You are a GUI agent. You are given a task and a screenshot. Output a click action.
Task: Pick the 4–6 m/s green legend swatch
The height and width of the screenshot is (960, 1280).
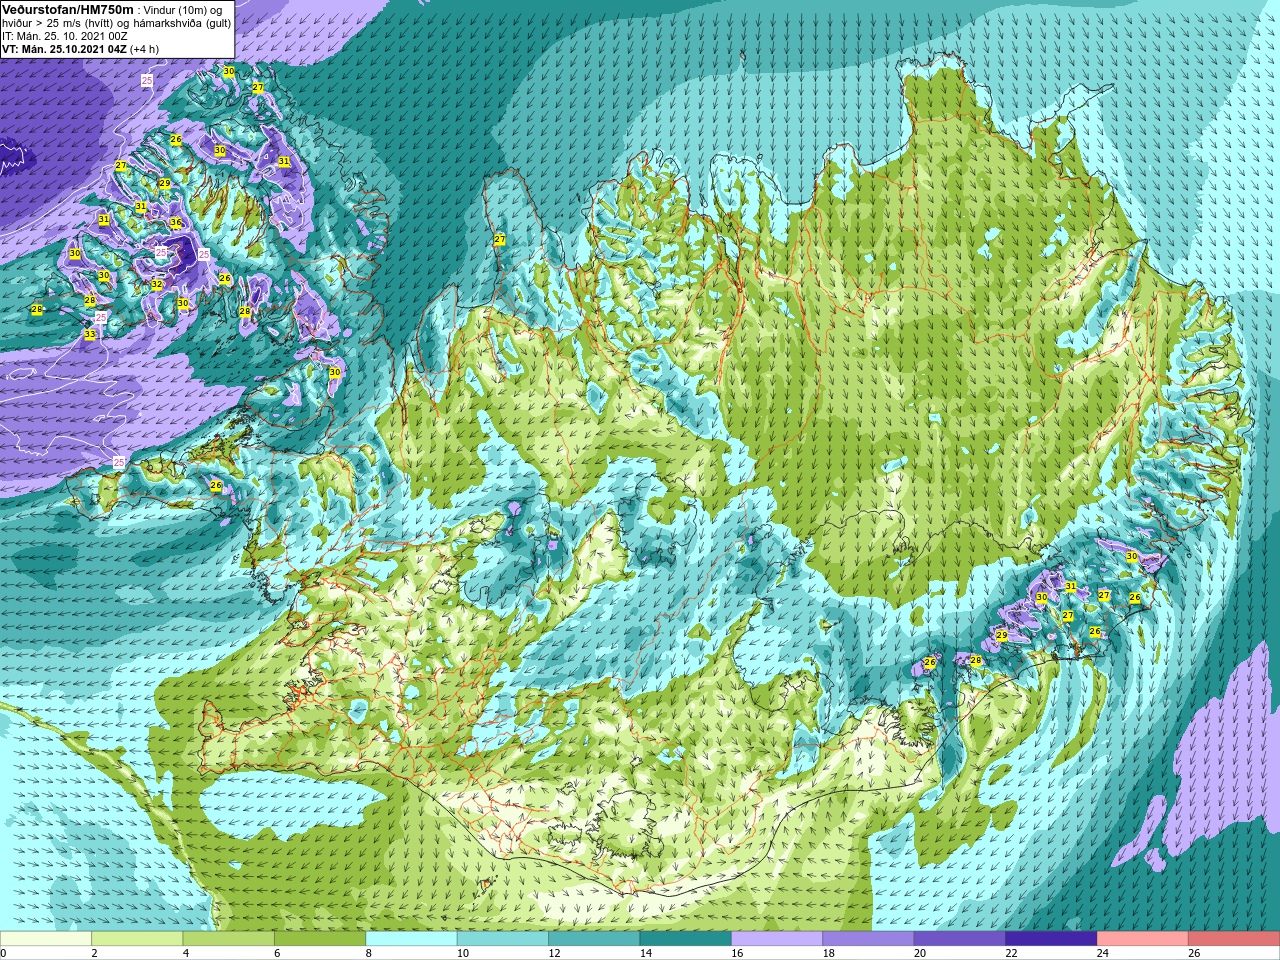point(229,938)
